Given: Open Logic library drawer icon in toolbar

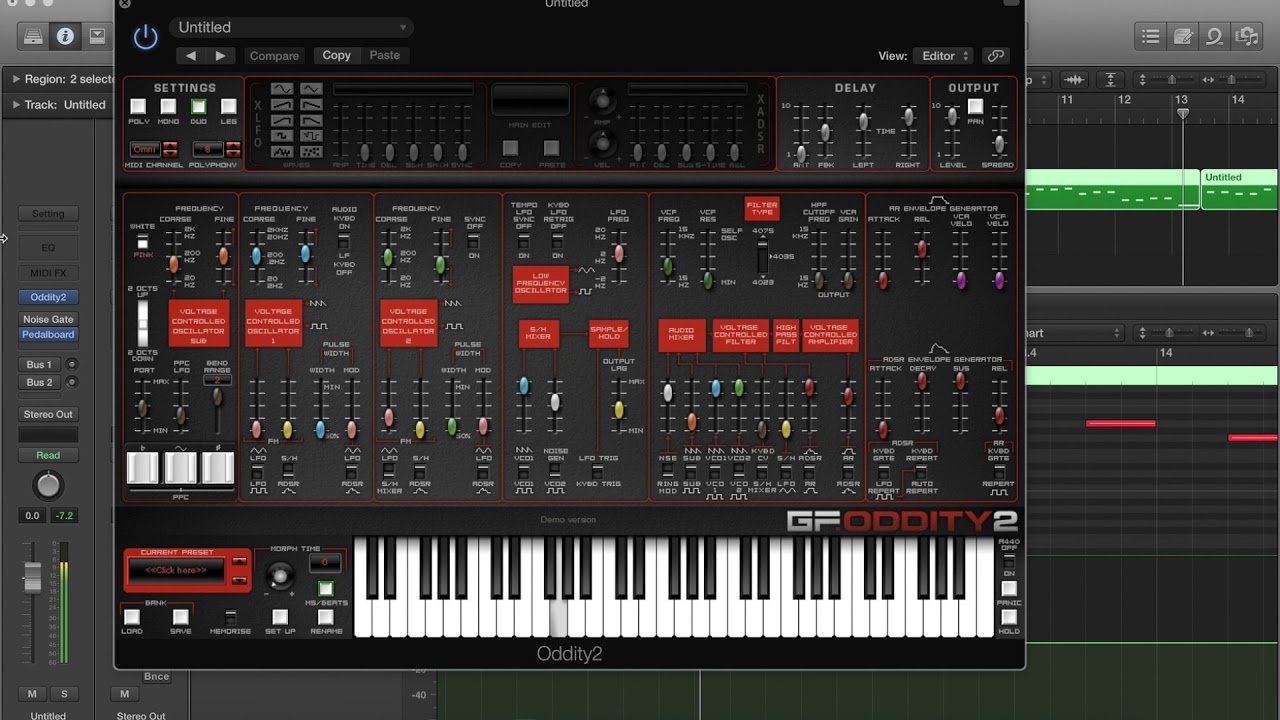Looking at the screenshot, I should click(33, 36).
